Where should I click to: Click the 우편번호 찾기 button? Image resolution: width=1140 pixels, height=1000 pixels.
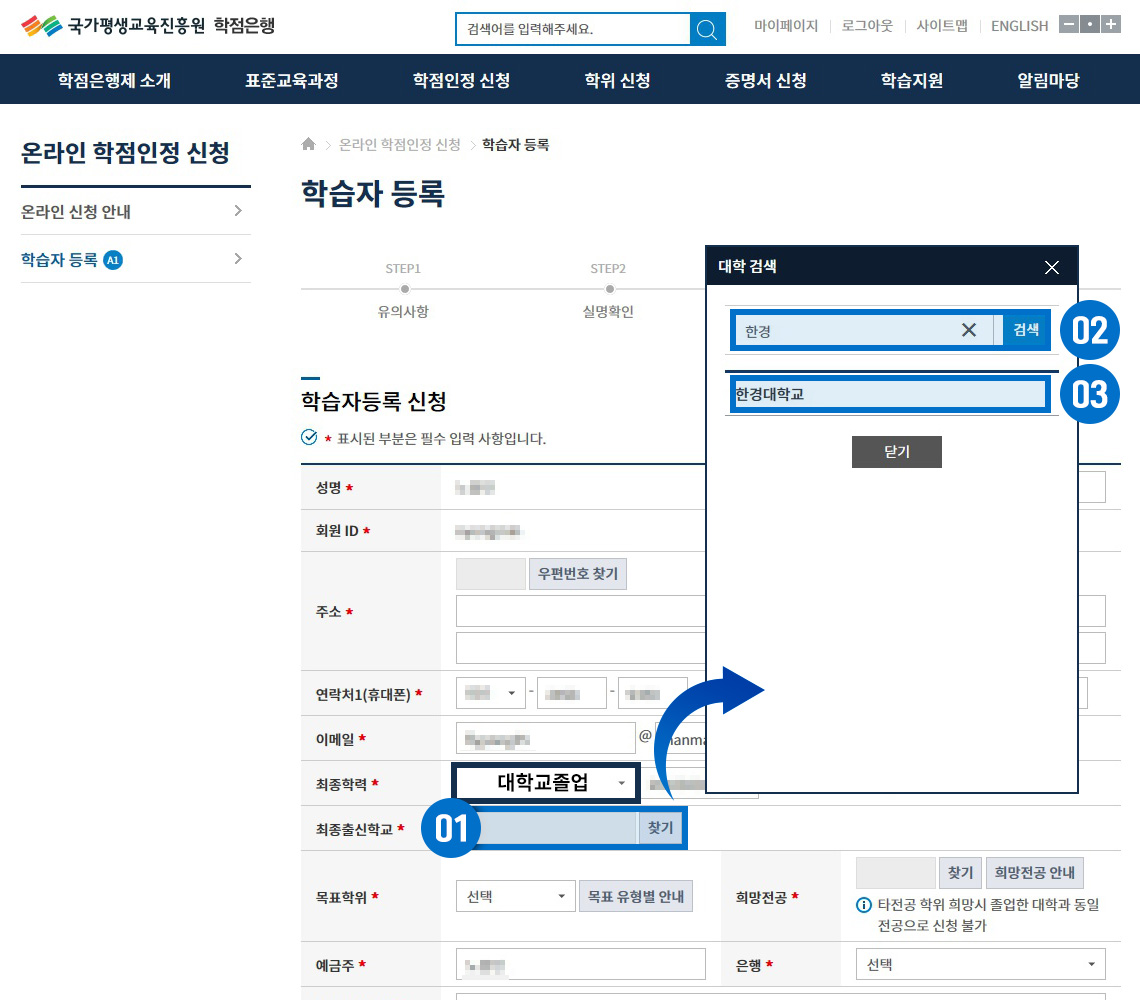tap(577, 574)
